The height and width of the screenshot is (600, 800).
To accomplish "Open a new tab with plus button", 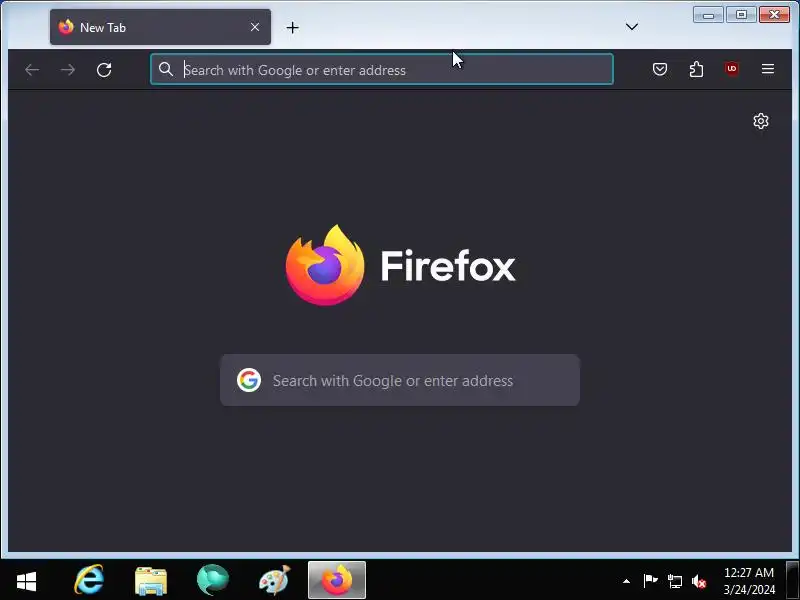I will click(x=292, y=28).
